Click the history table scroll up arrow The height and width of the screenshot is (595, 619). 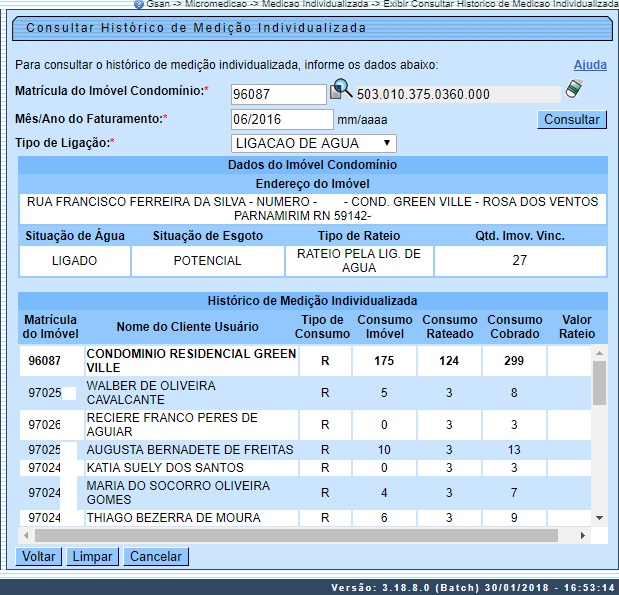[599, 352]
